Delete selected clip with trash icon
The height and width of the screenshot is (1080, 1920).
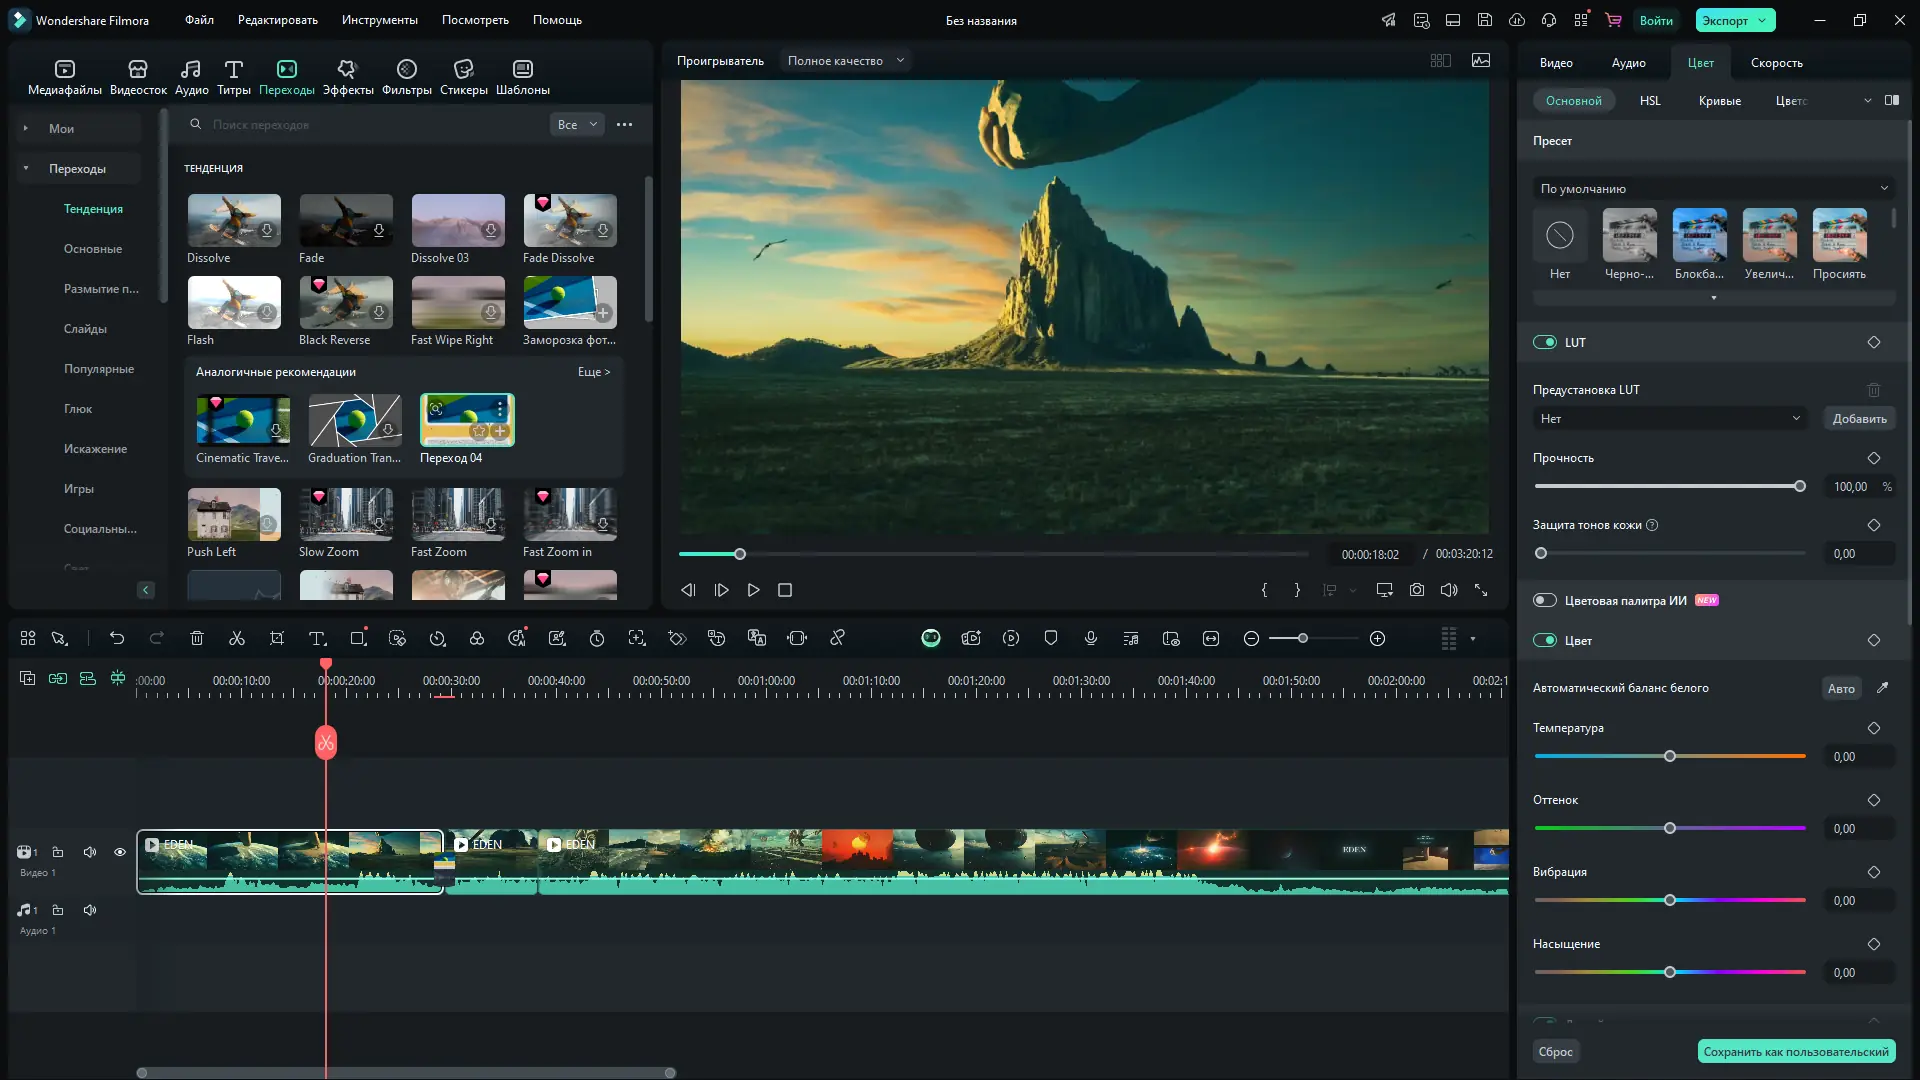(197, 639)
